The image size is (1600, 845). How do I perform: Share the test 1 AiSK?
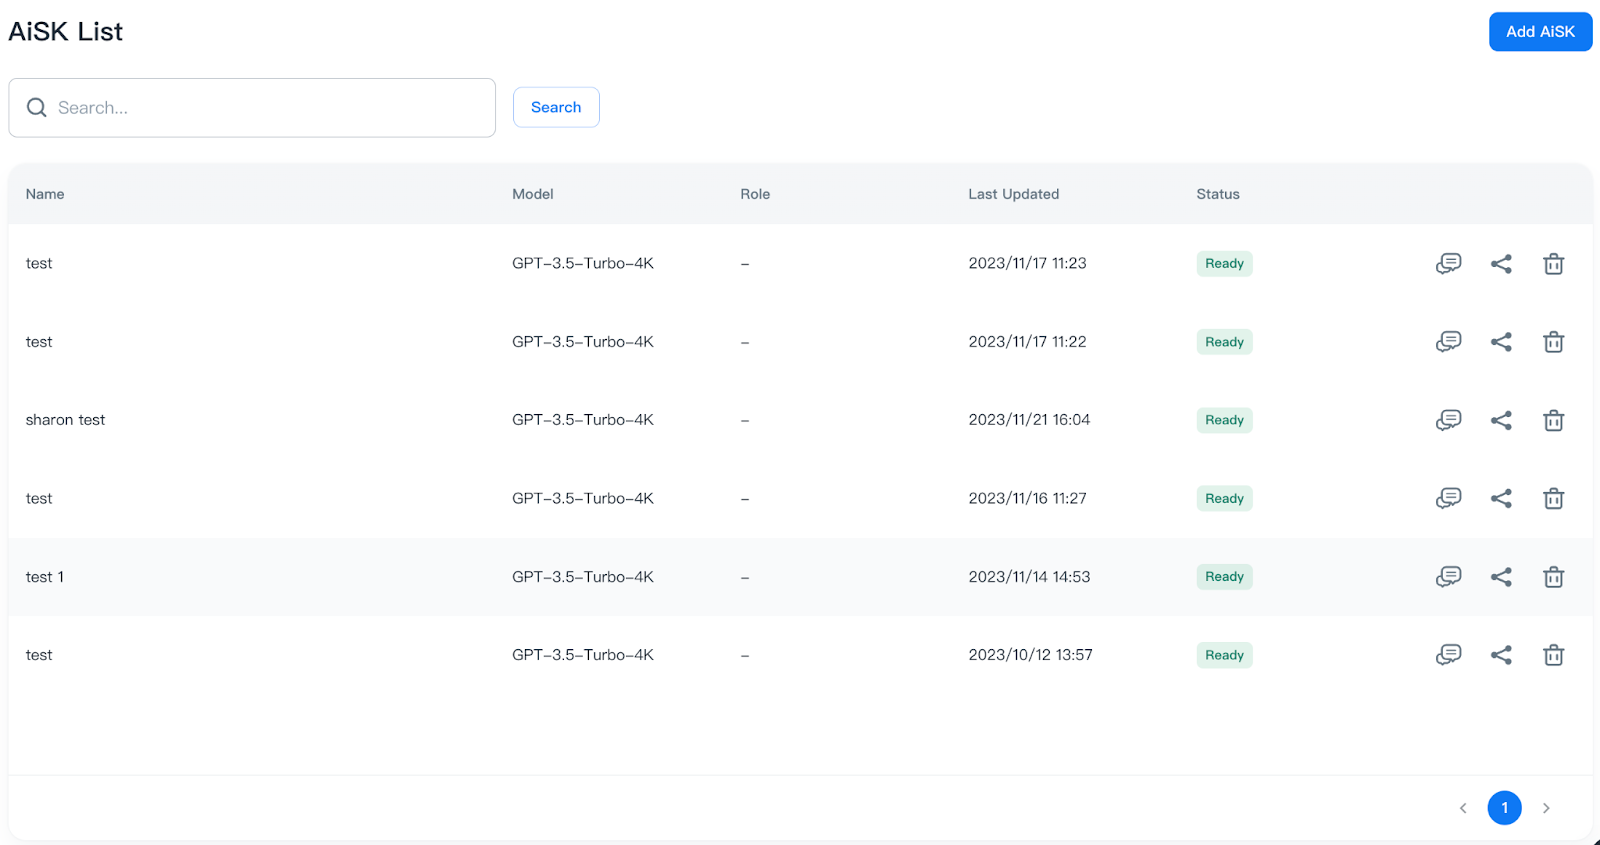pyautogui.click(x=1501, y=577)
